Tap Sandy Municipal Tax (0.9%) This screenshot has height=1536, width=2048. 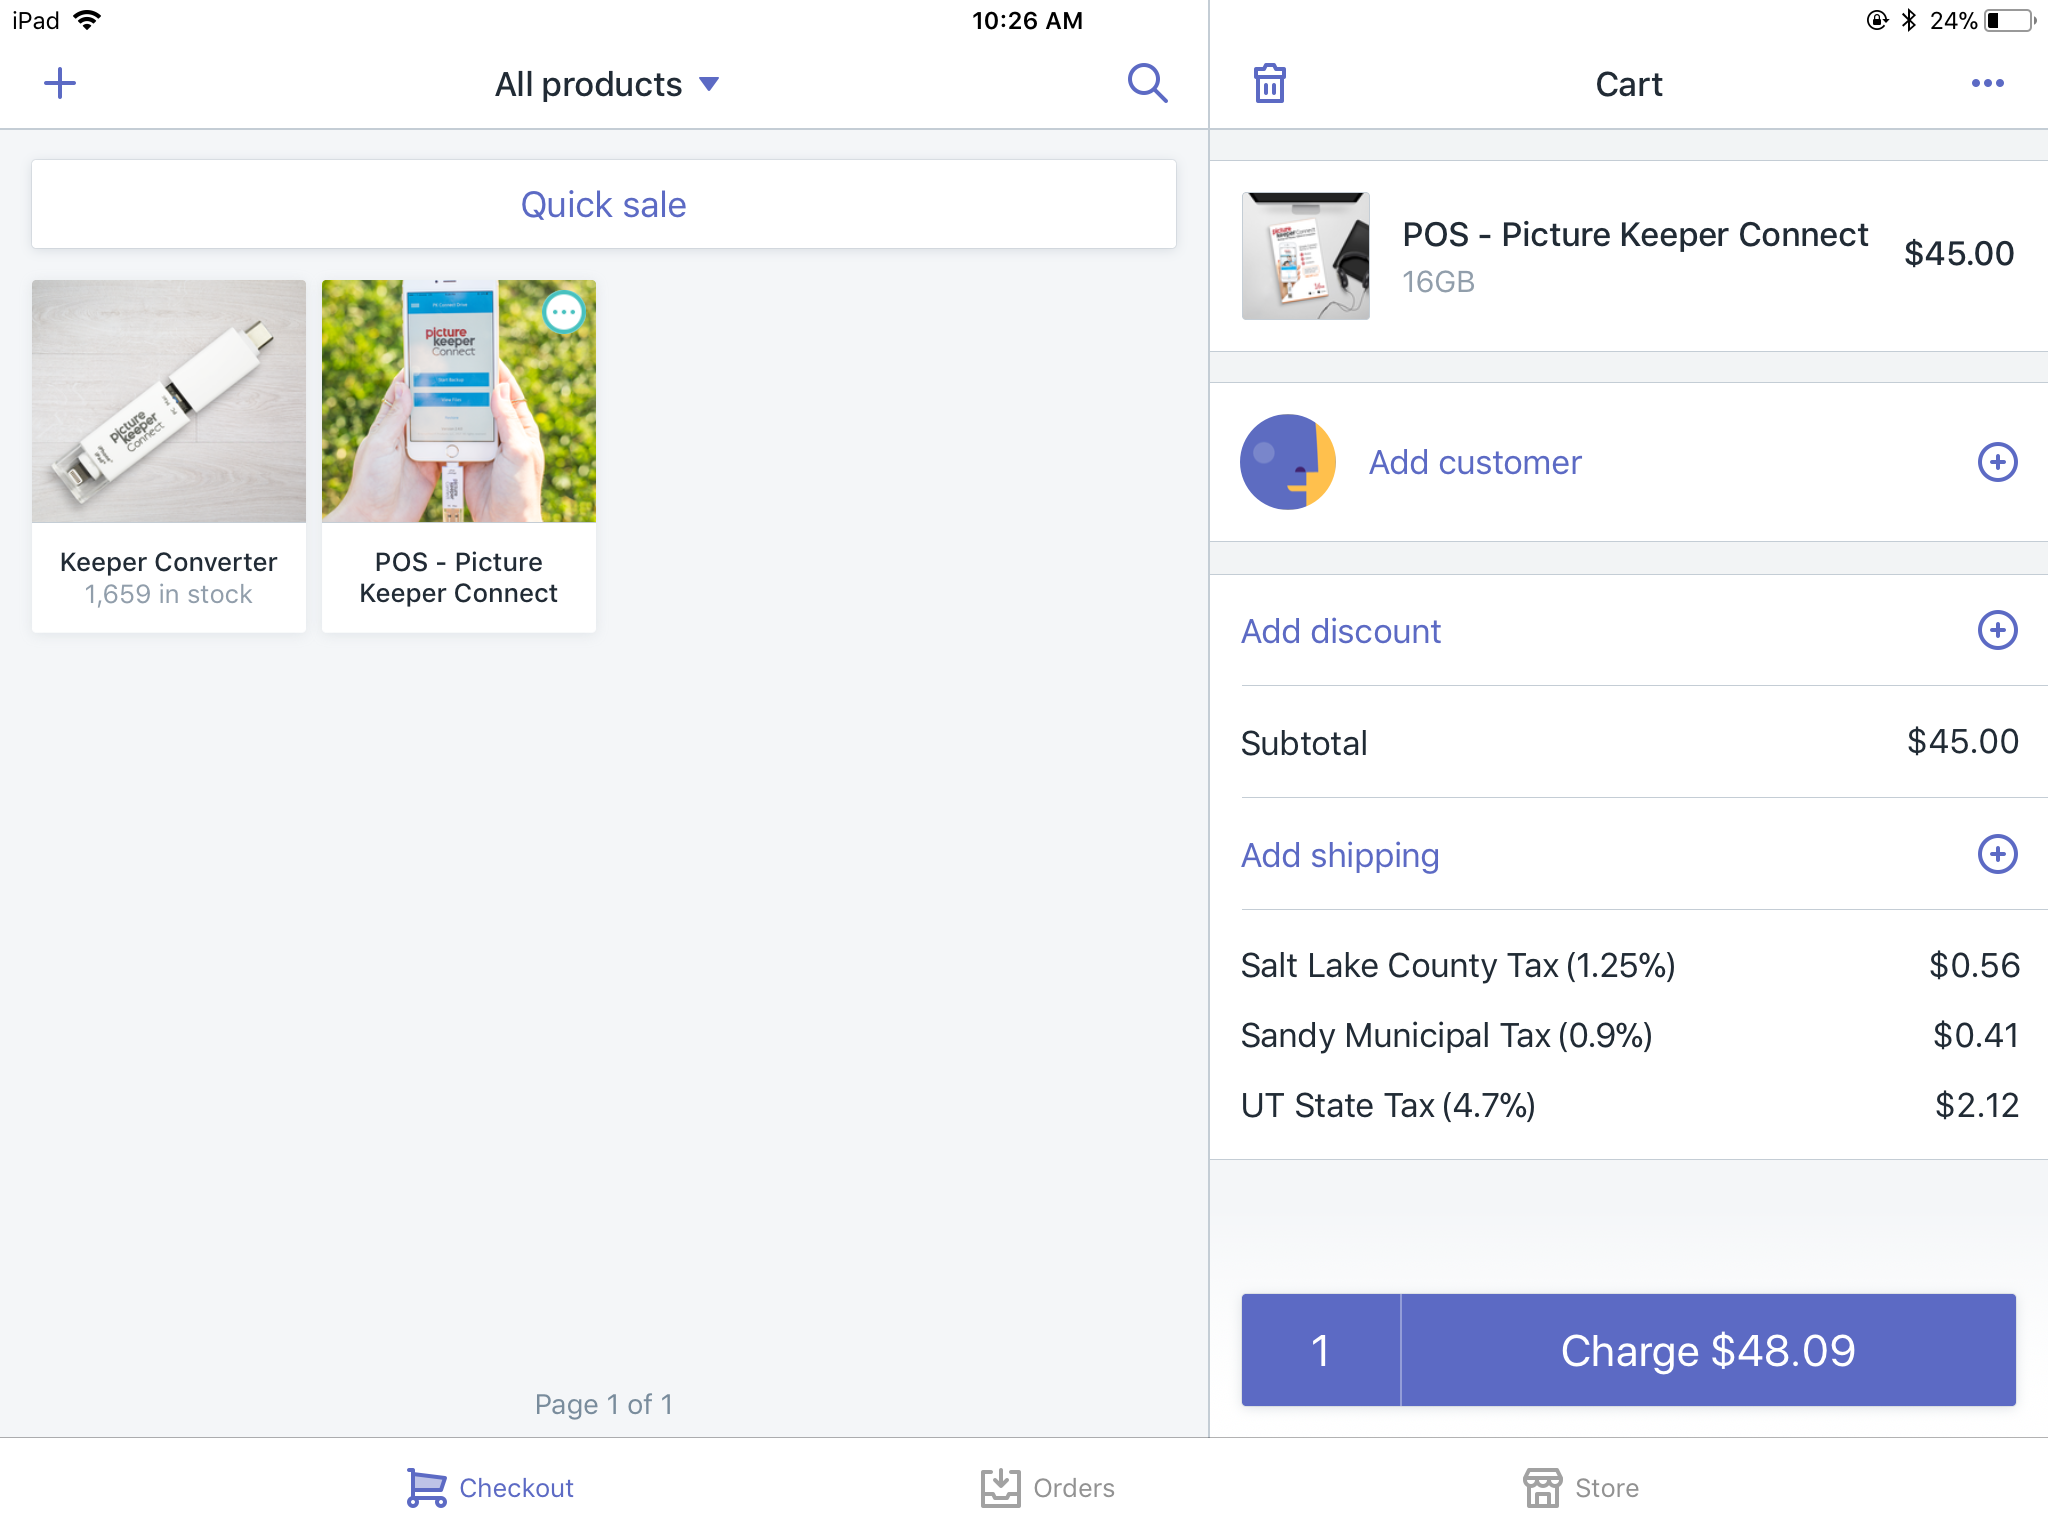[1446, 1035]
